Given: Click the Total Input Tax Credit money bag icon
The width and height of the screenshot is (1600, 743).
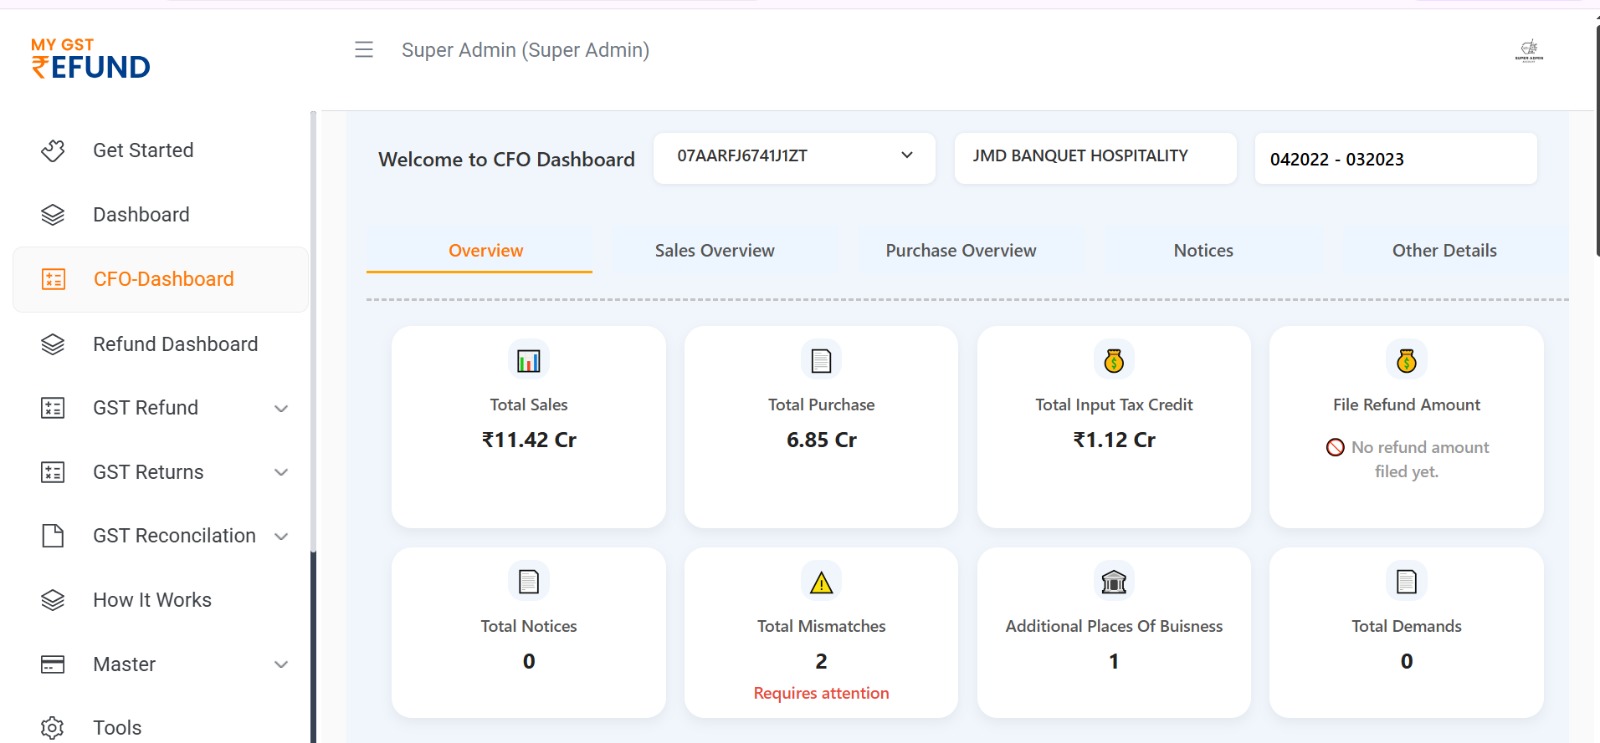Looking at the screenshot, I should click(1114, 360).
